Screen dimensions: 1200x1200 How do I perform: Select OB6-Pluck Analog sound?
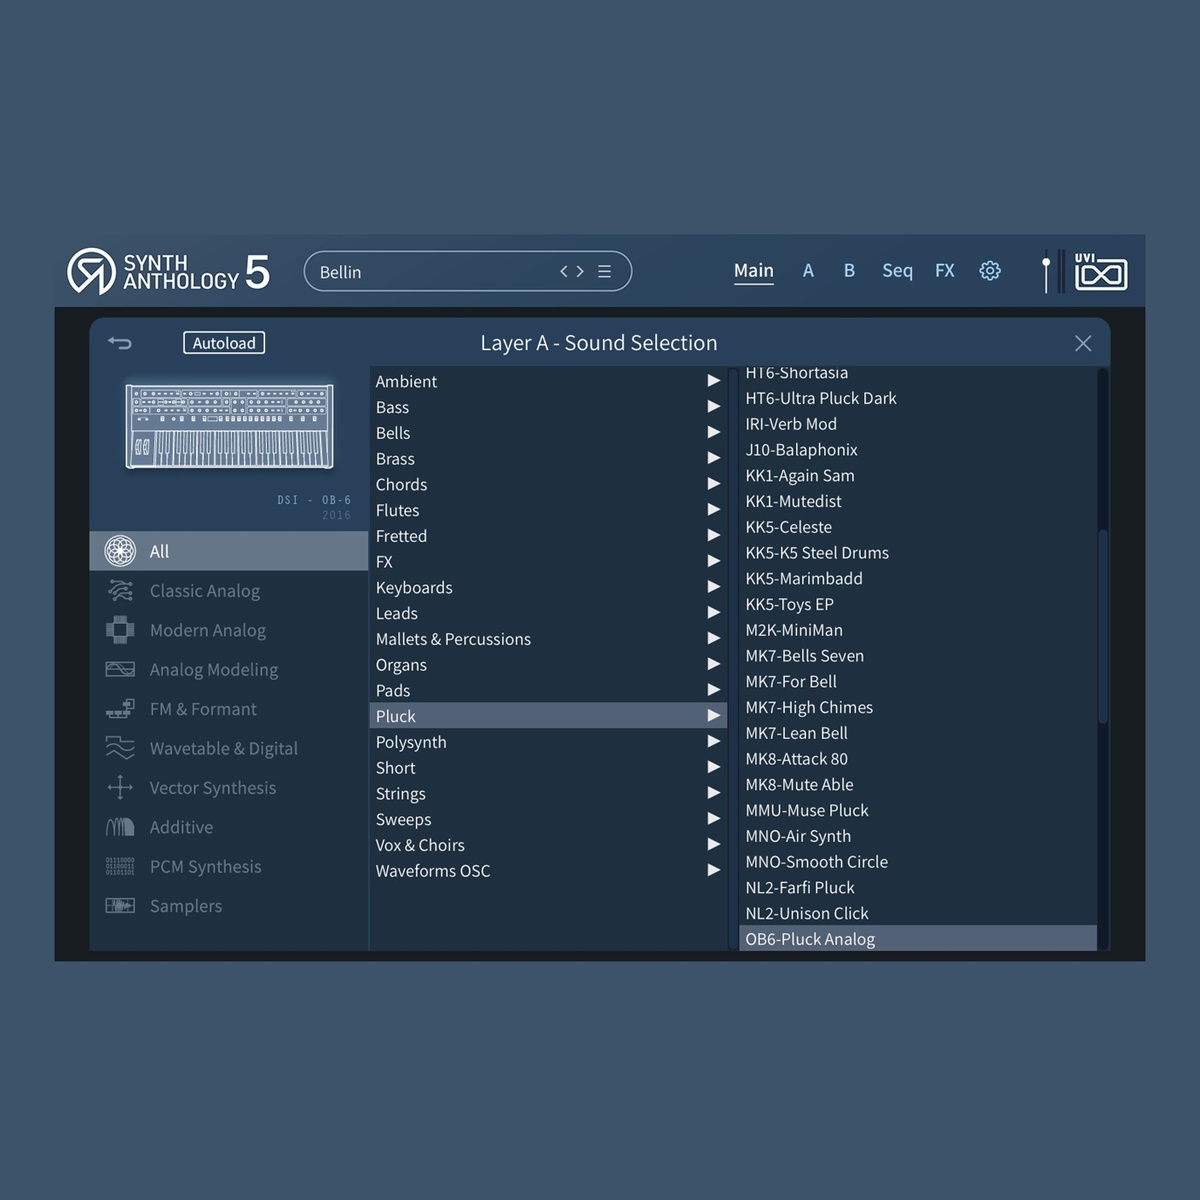(x=918, y=939)
